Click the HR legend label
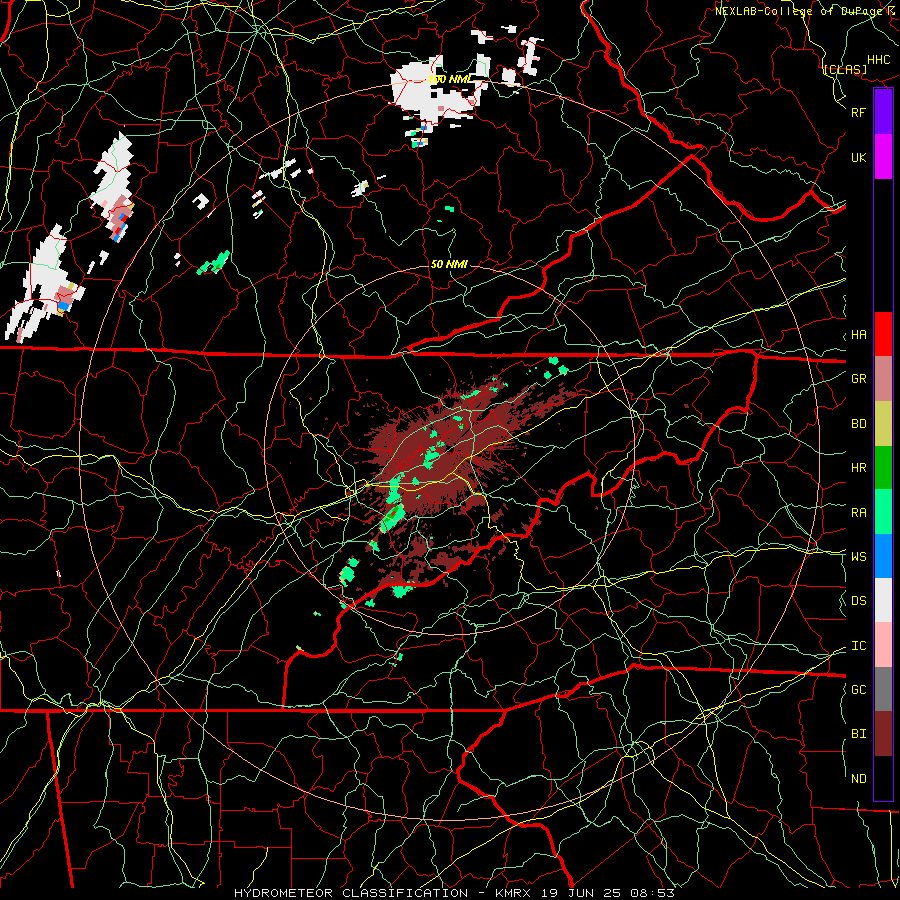 858,468
